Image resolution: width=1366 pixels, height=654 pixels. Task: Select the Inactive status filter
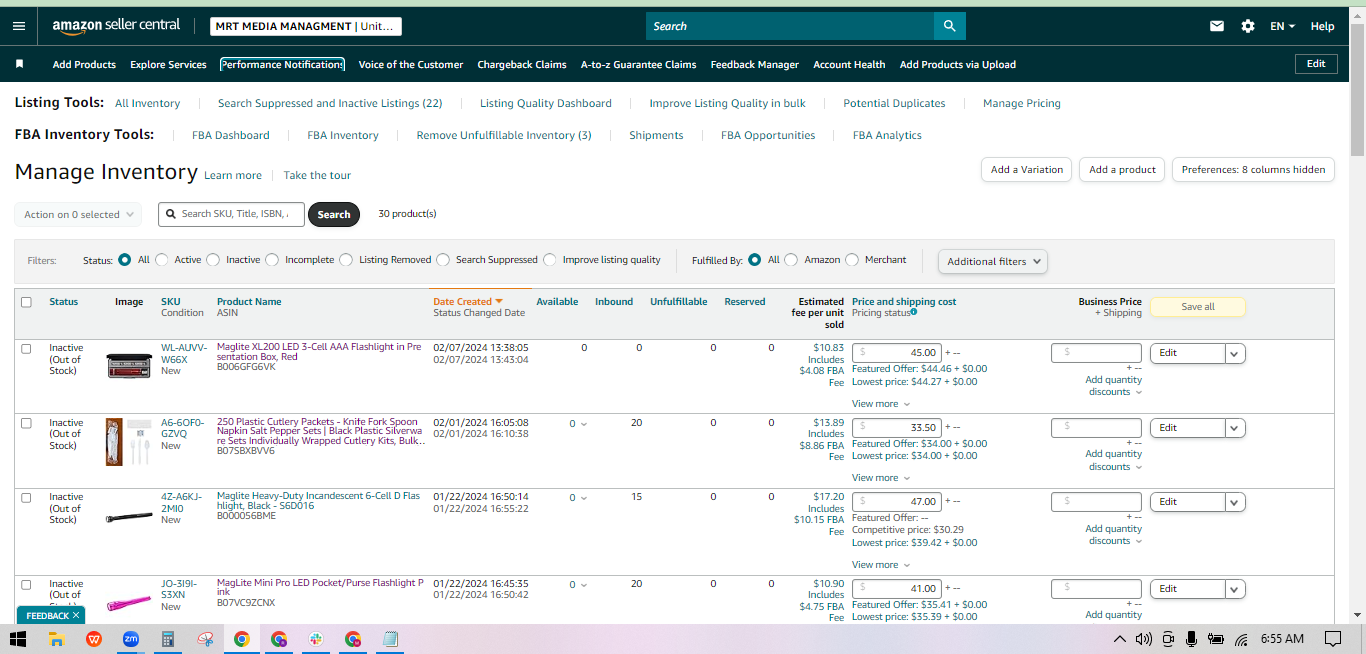point(213,260)
